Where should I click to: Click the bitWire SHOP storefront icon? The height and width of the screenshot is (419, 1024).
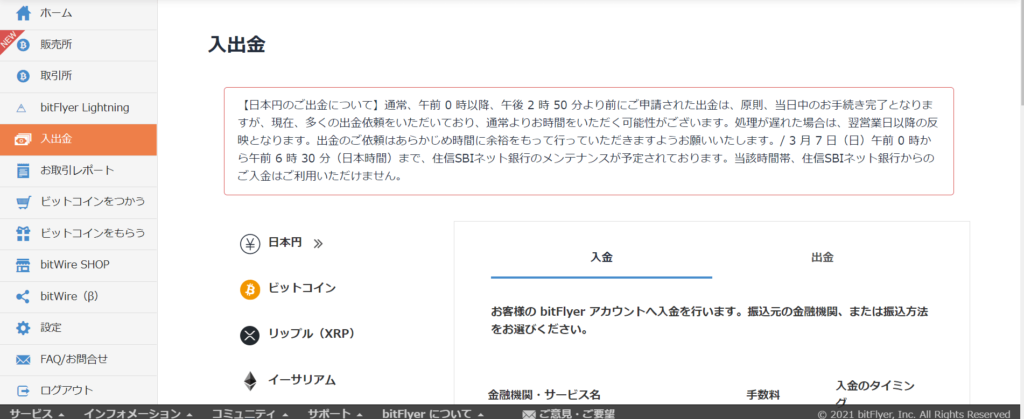pyautogui.click(x=24, y=265)
